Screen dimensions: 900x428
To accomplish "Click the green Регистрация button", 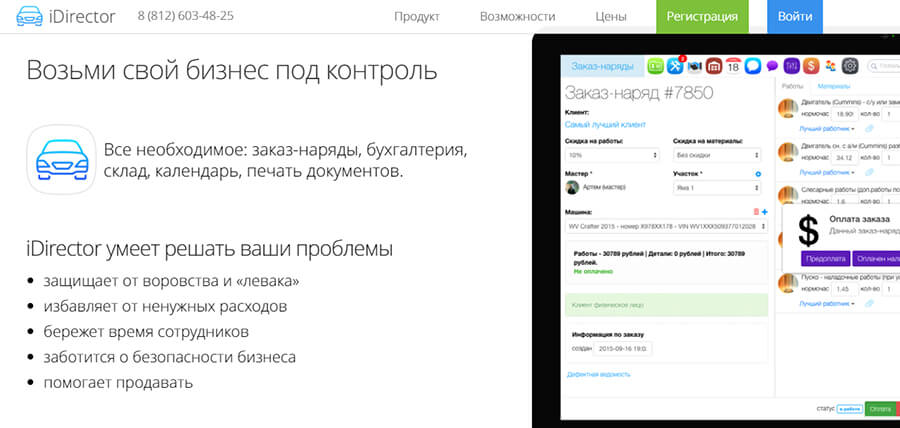I will pos(702,17).
